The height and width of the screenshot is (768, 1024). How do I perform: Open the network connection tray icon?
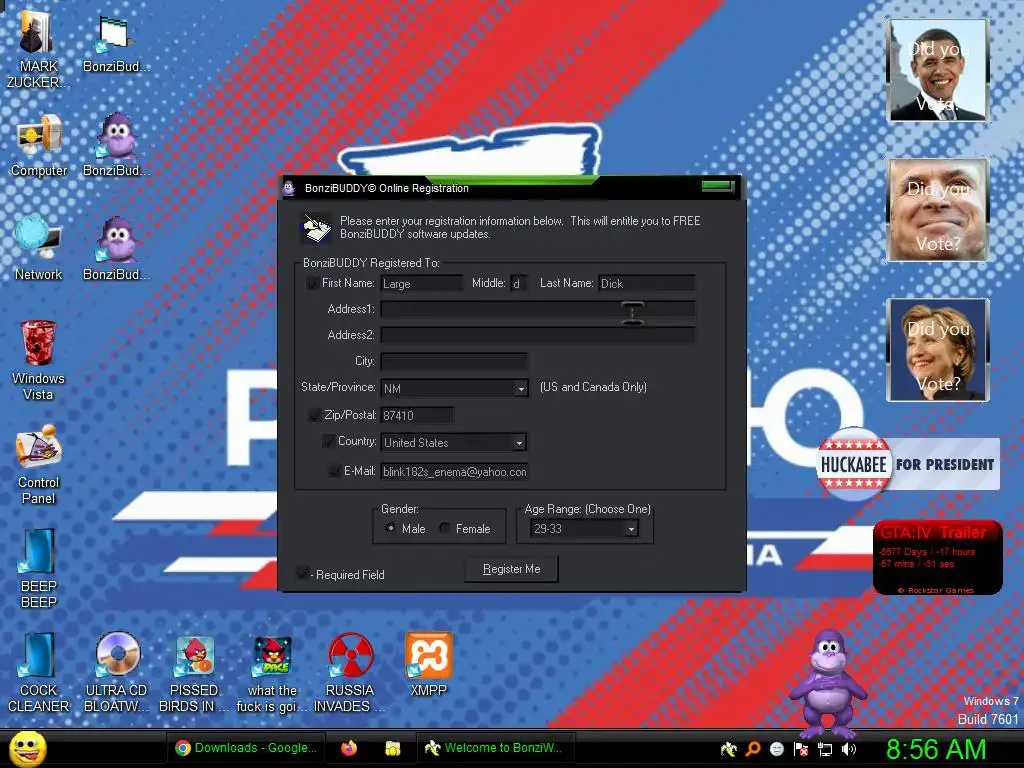coord(825,749)
